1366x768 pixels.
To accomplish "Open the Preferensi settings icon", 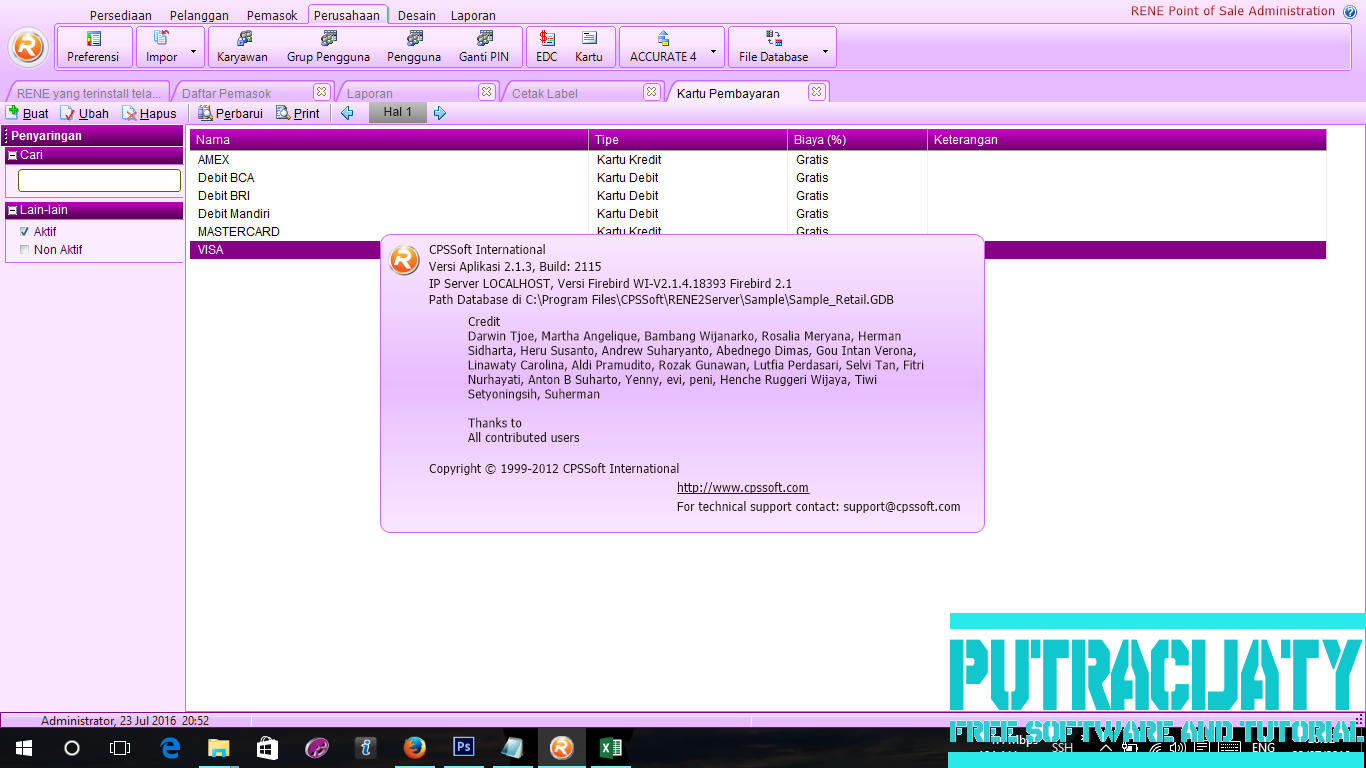I will tap(93, 47).
